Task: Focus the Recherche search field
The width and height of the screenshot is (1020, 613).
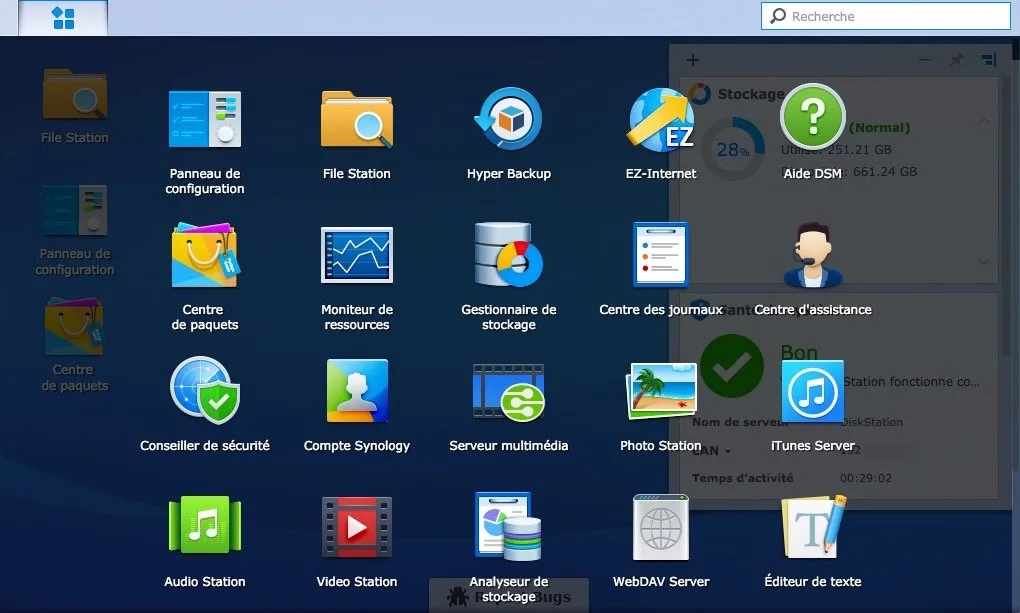Action: 886,16
